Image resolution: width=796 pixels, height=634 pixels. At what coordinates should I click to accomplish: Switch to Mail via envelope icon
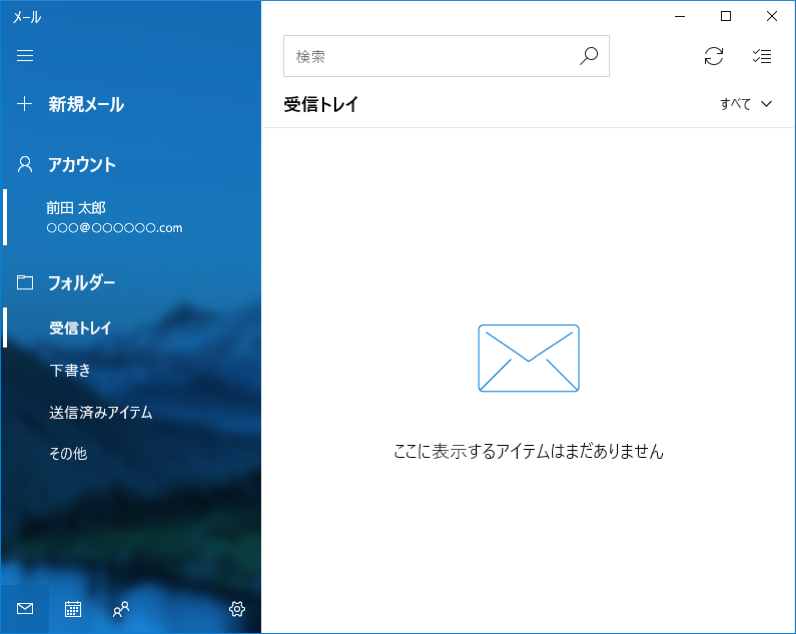tap(25, 609)
